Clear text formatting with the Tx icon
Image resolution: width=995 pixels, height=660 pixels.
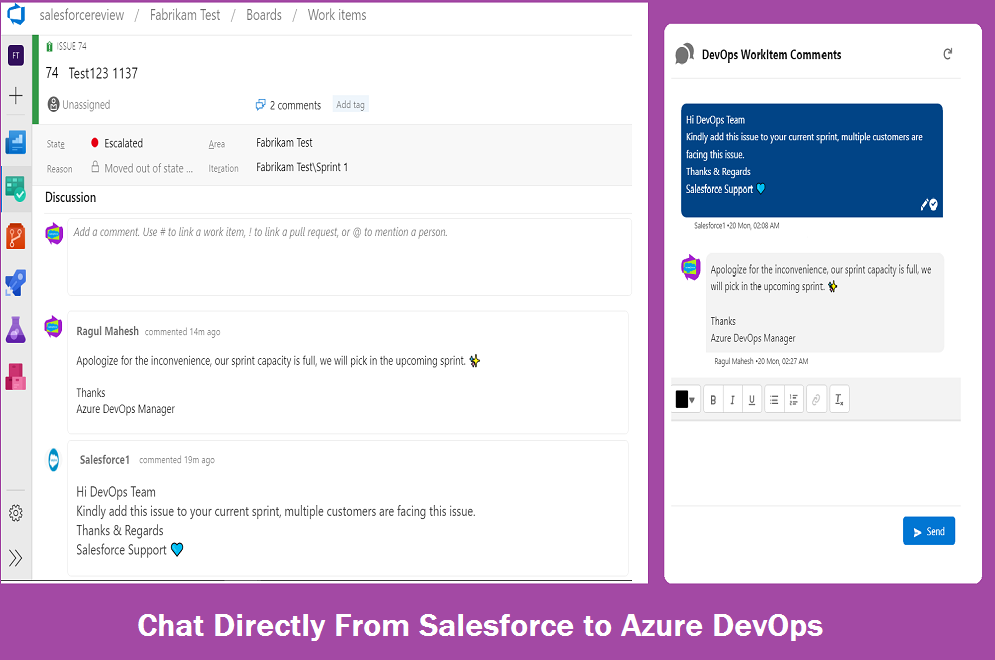839,399
